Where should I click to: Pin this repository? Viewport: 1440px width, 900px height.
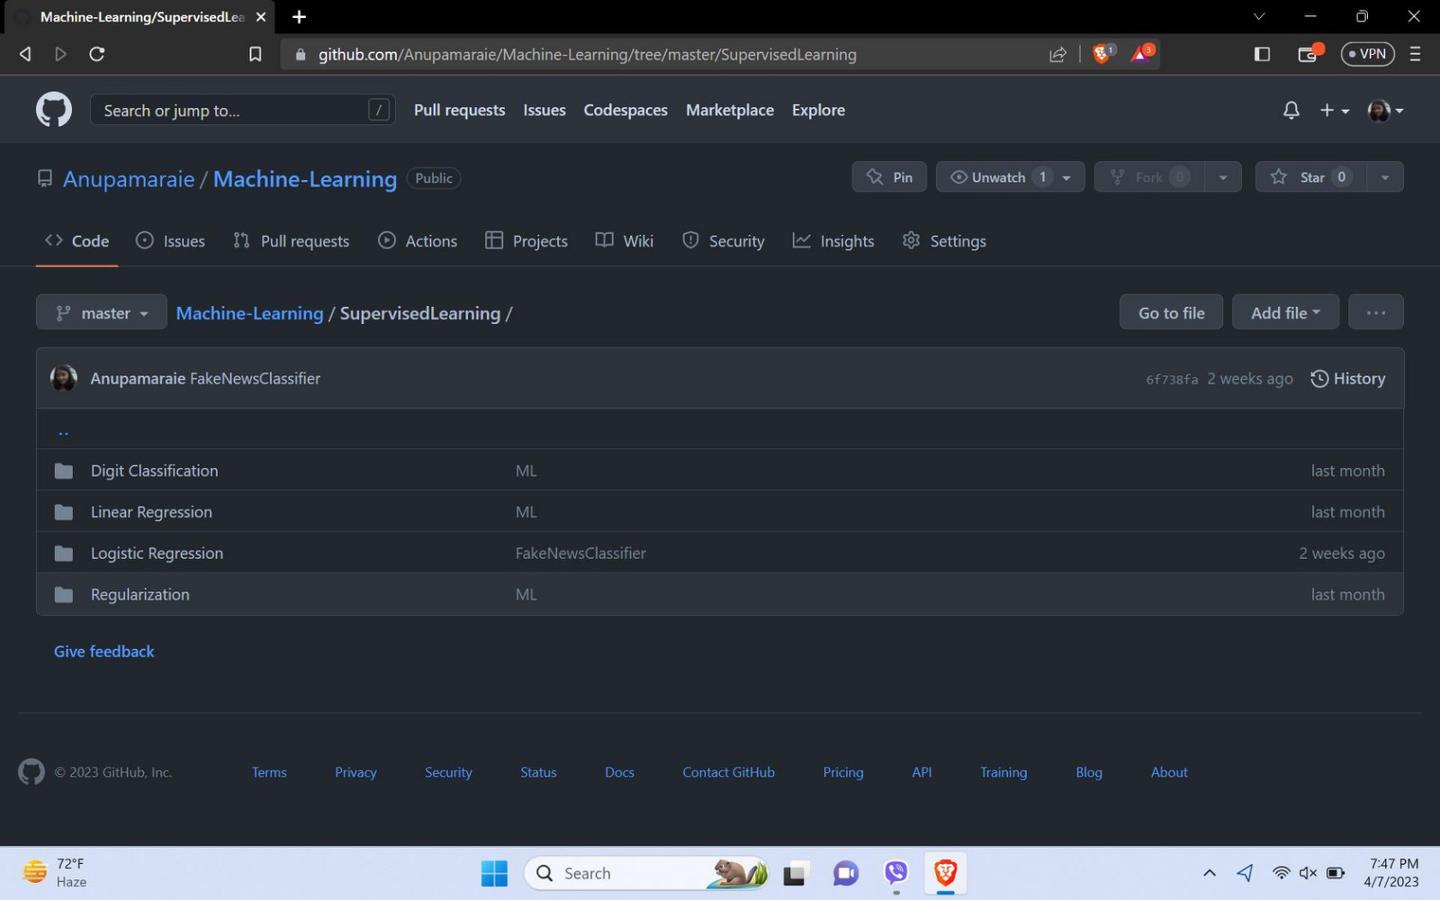point(889,177)
